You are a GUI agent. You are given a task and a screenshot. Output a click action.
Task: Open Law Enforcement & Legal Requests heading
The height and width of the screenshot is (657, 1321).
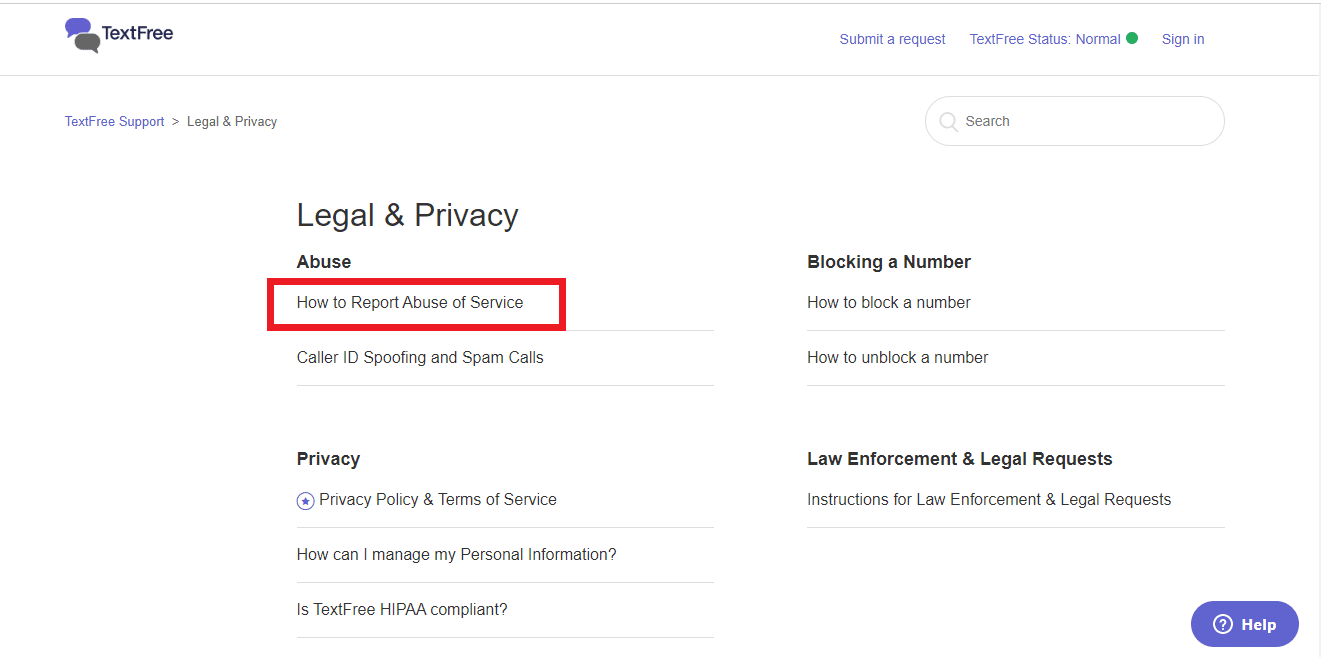tap(960, 459)
